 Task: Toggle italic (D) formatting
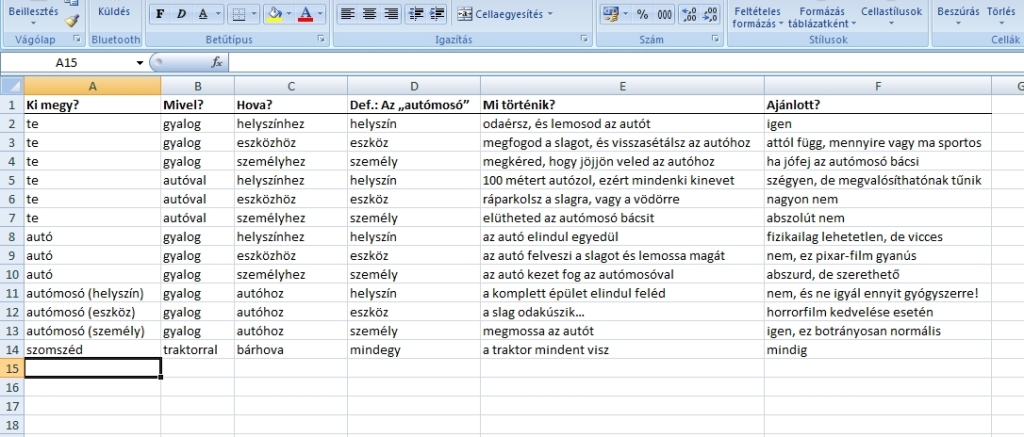point(181,14)
